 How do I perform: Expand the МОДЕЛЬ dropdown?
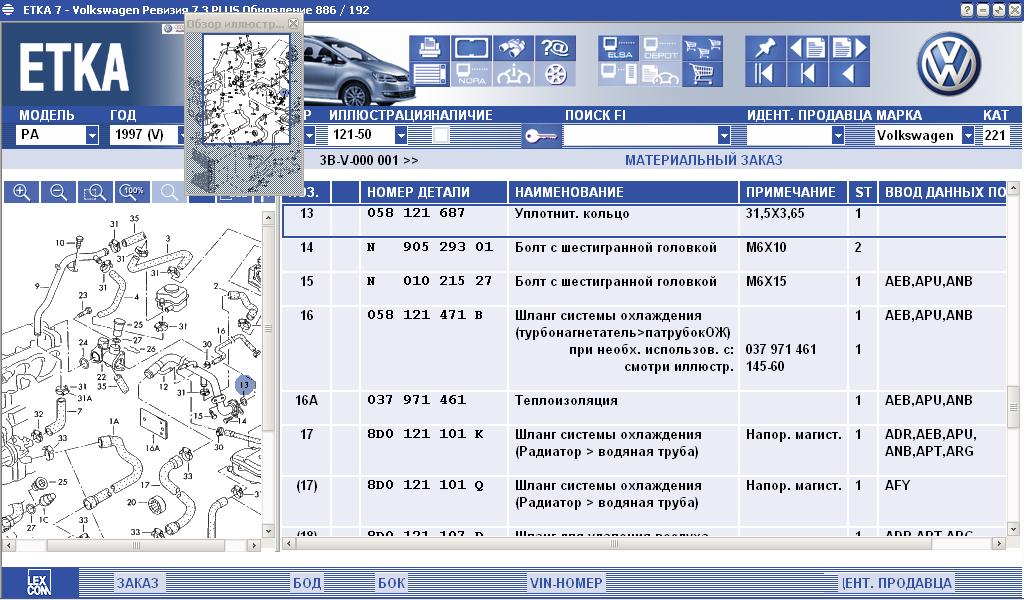coord(92,136)
